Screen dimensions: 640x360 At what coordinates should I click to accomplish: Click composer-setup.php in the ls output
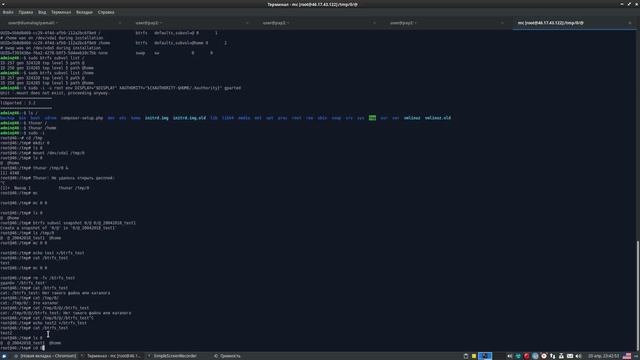[82, 118]
